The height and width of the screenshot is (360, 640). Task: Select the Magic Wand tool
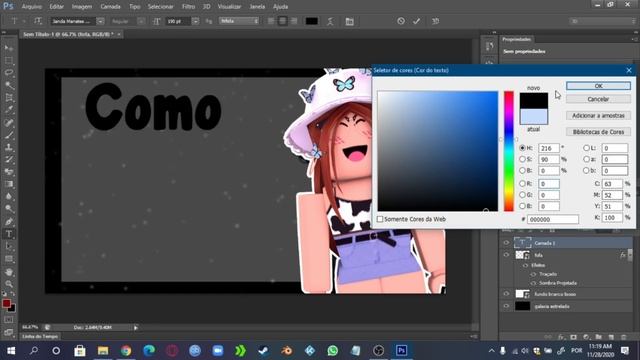(x=9, y=85)
